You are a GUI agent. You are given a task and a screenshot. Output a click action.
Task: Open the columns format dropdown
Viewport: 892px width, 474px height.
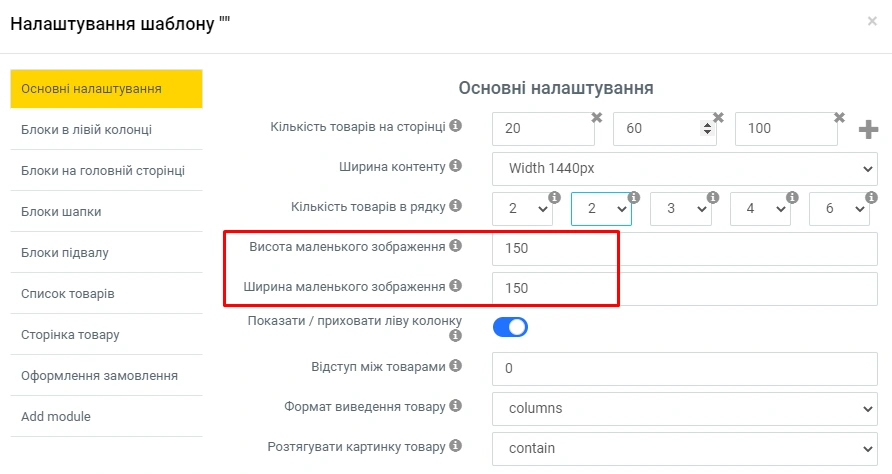pyautogui.click(x=684, y=408)
